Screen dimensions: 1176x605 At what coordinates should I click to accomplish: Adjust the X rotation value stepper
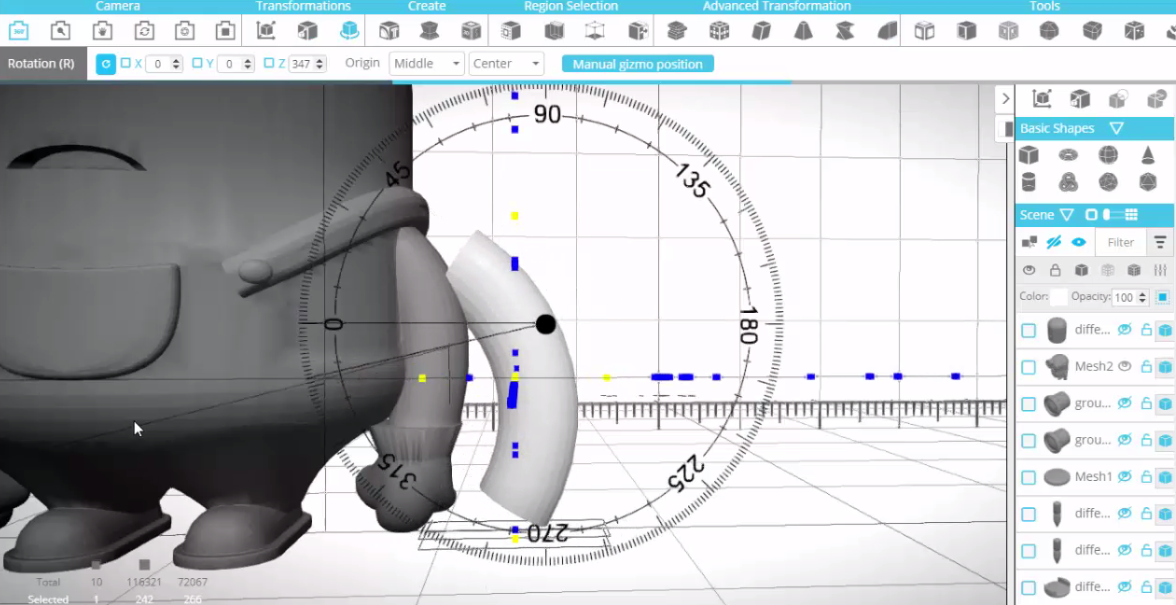pyautogui.click(x=176, y=64)
